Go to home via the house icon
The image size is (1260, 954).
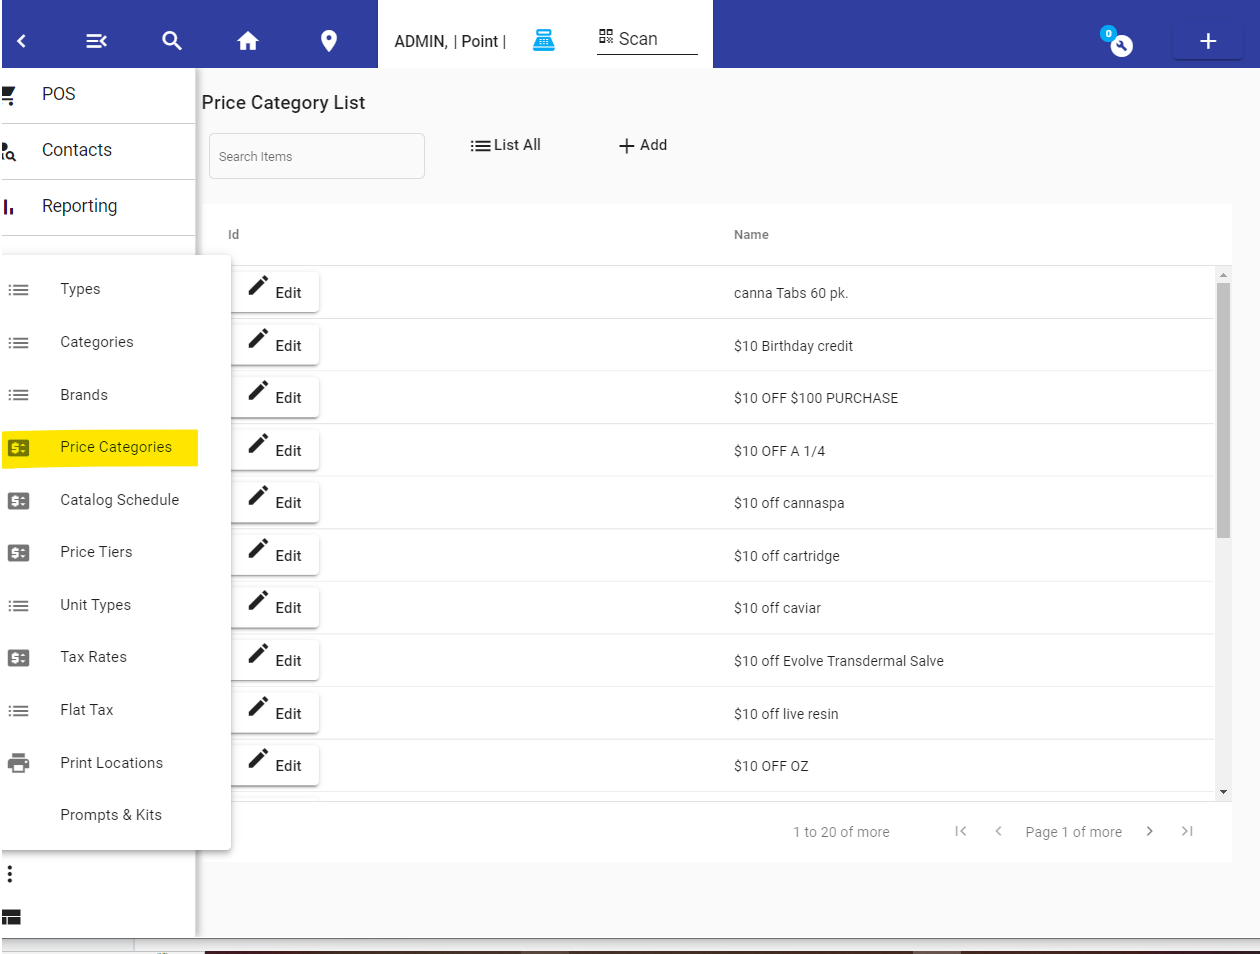tap(248, 41)
